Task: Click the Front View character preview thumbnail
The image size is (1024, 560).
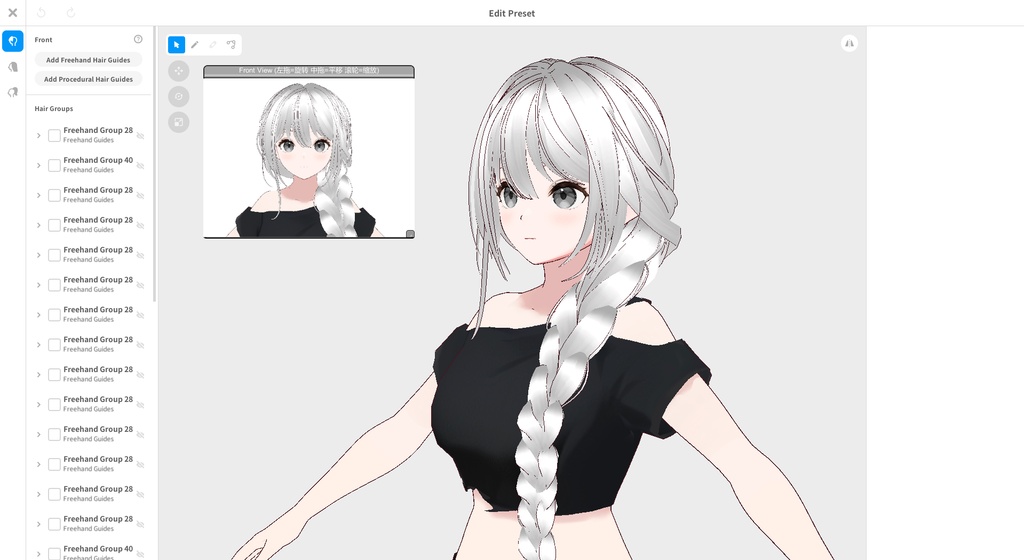Action: pyautogui.click(x=309, y=157)
